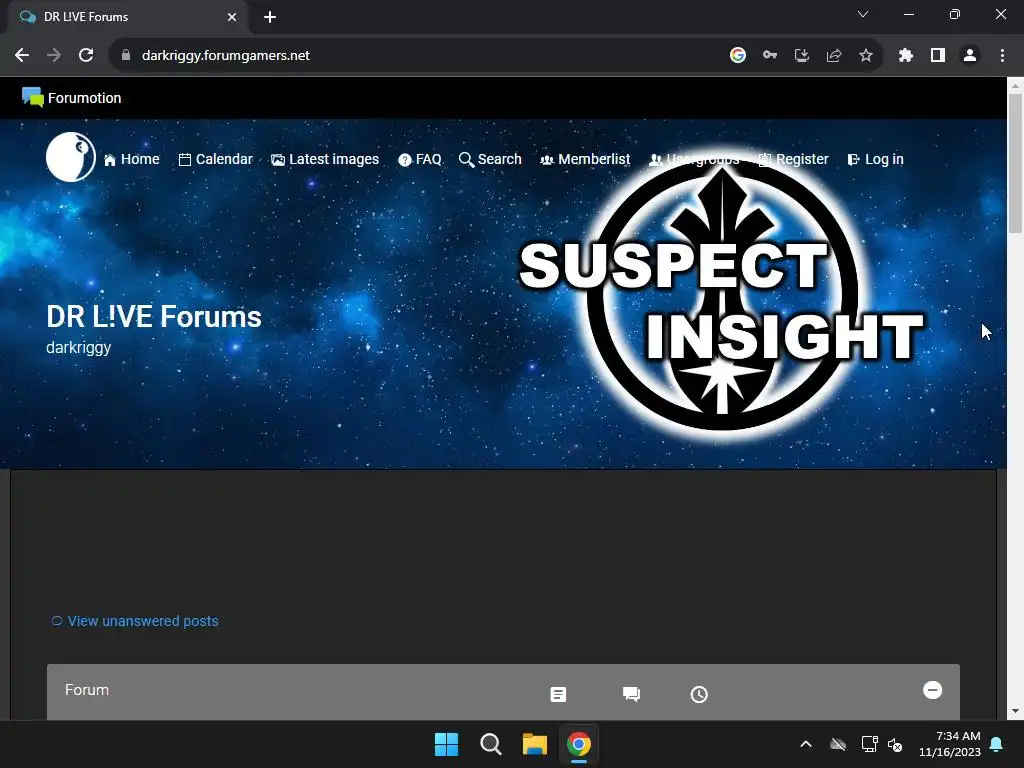Reload the page with refresh icon

[86, 56]
